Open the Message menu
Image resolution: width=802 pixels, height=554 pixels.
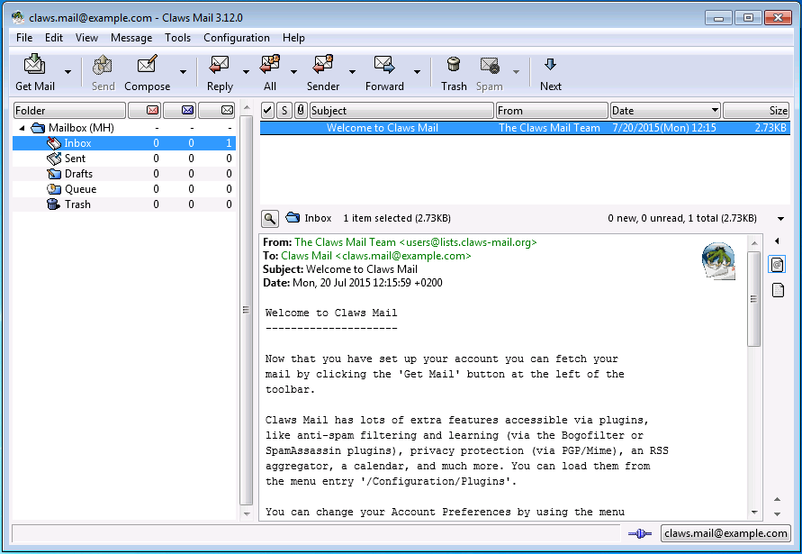[131, 38]
